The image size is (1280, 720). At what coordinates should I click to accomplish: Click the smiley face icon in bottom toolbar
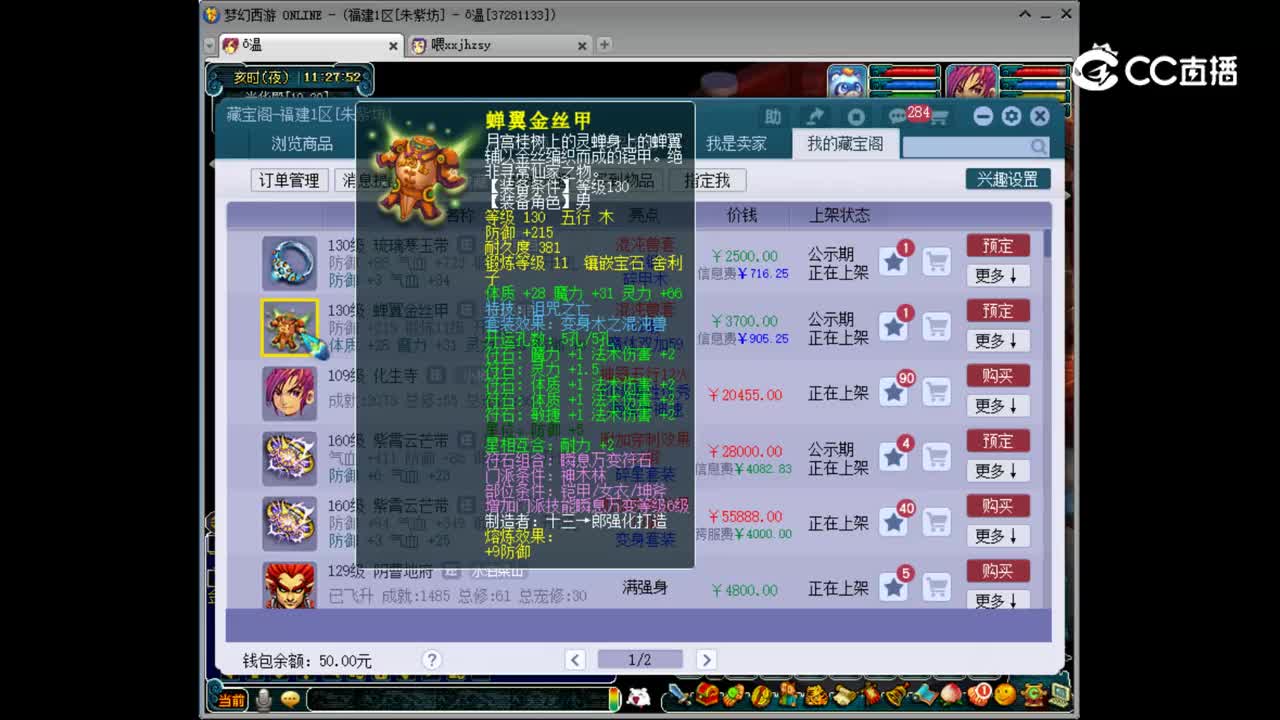click(1005, 695)
